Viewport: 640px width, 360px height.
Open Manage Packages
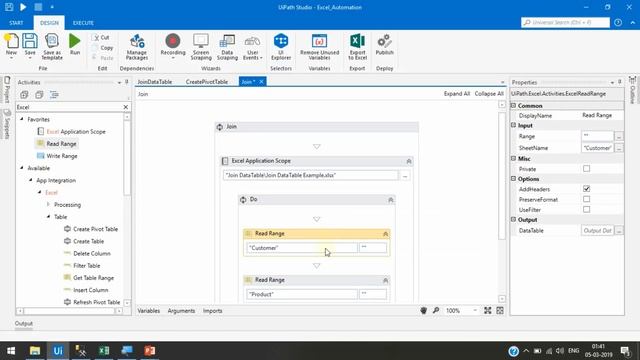(x=137, y=47)
